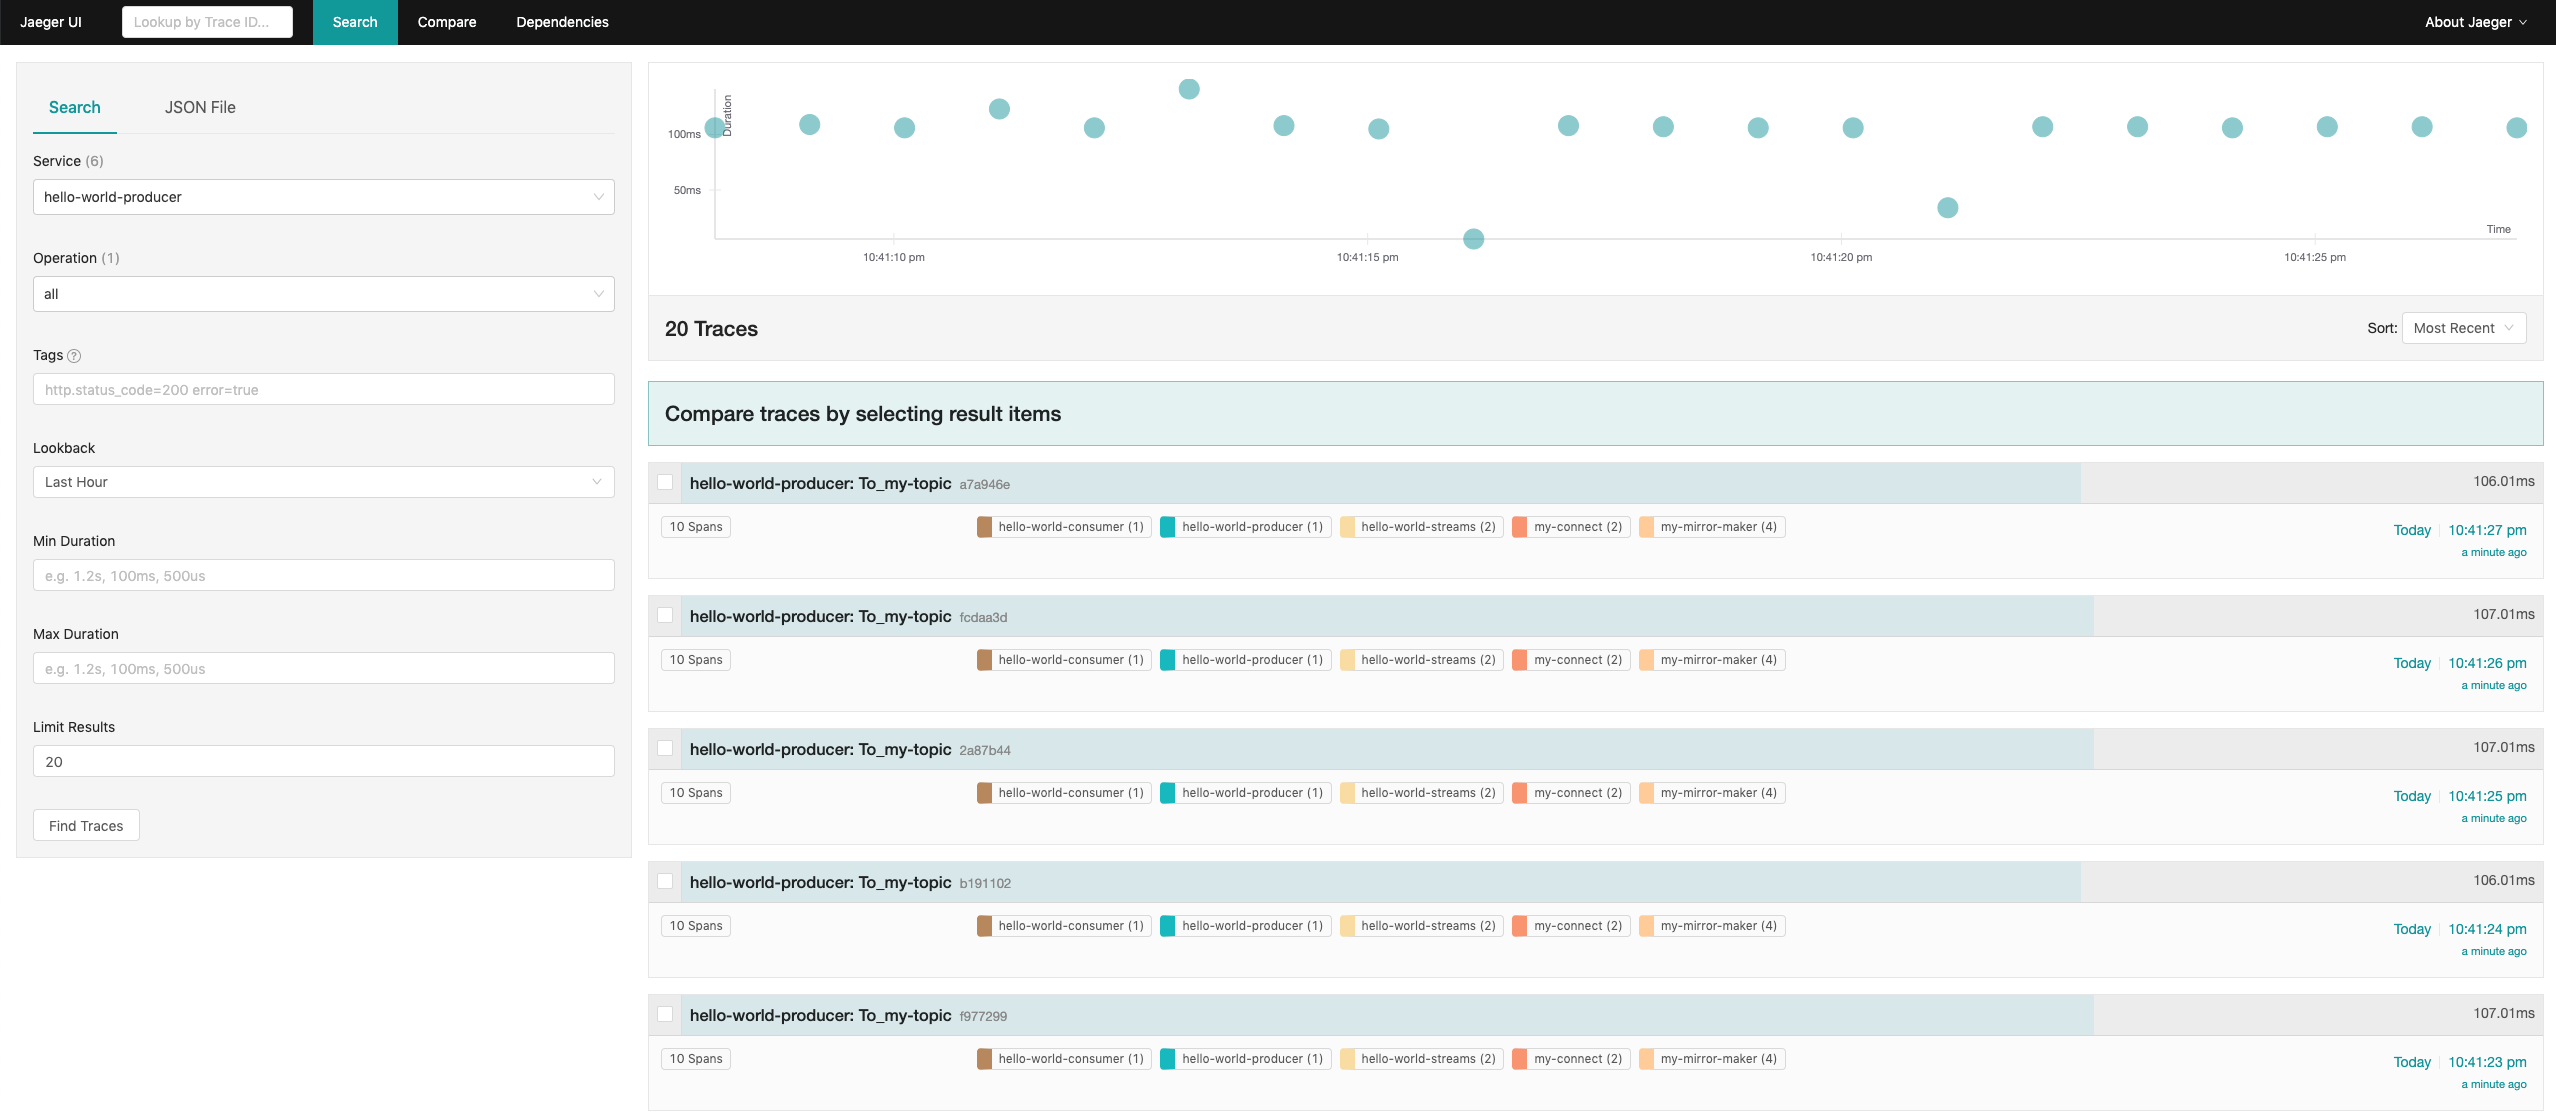Click hello-world-streams tag in trace fcdaa3d
The height and width of the screenshot is (1116, 2556).
pyautogui.click(x=1421, y=660)
